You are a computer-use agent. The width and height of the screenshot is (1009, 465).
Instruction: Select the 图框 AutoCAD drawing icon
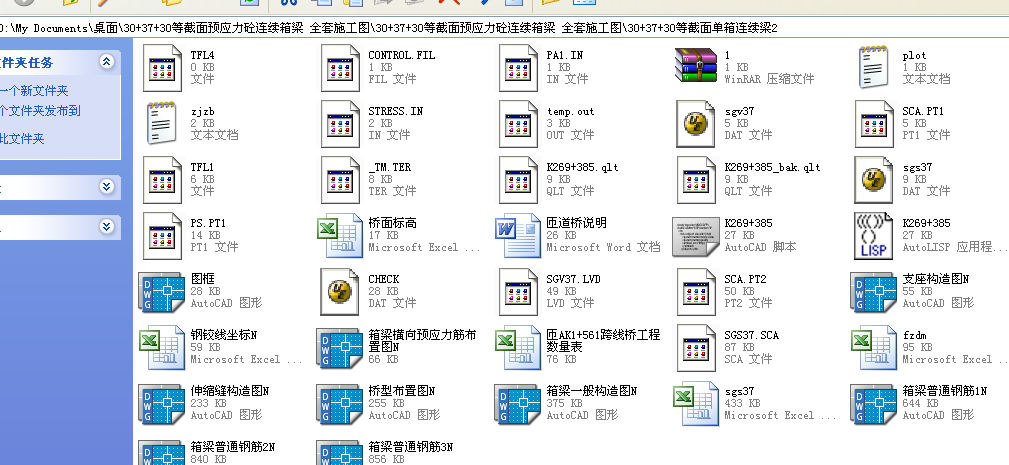(x=162, y=292)
